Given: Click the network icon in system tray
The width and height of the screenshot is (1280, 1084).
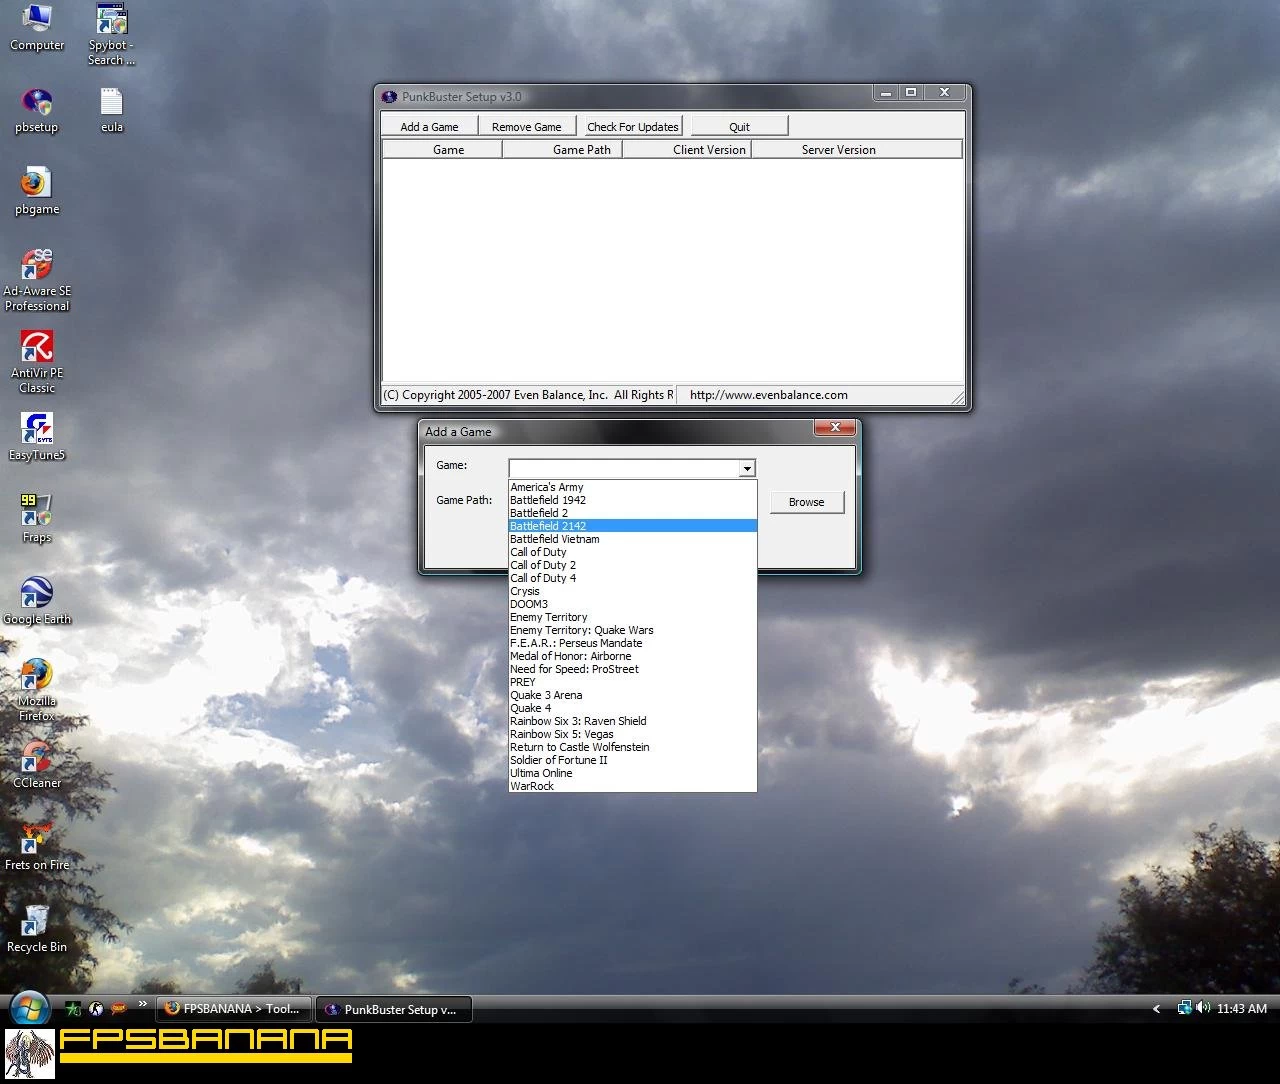Looking at the screenshot, I should (1185, 1008).
